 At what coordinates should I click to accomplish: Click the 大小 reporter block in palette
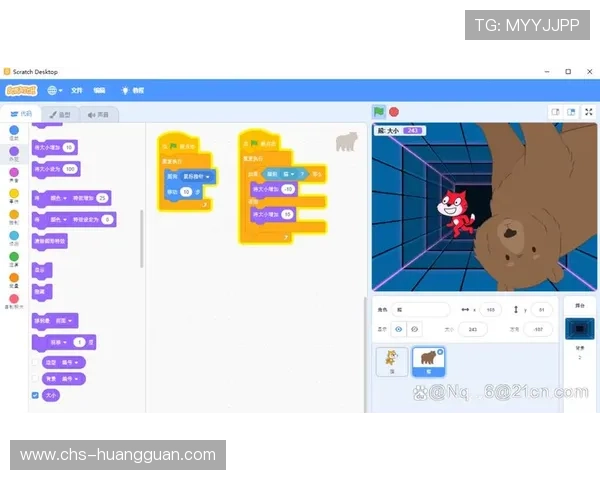click(51, 395)
